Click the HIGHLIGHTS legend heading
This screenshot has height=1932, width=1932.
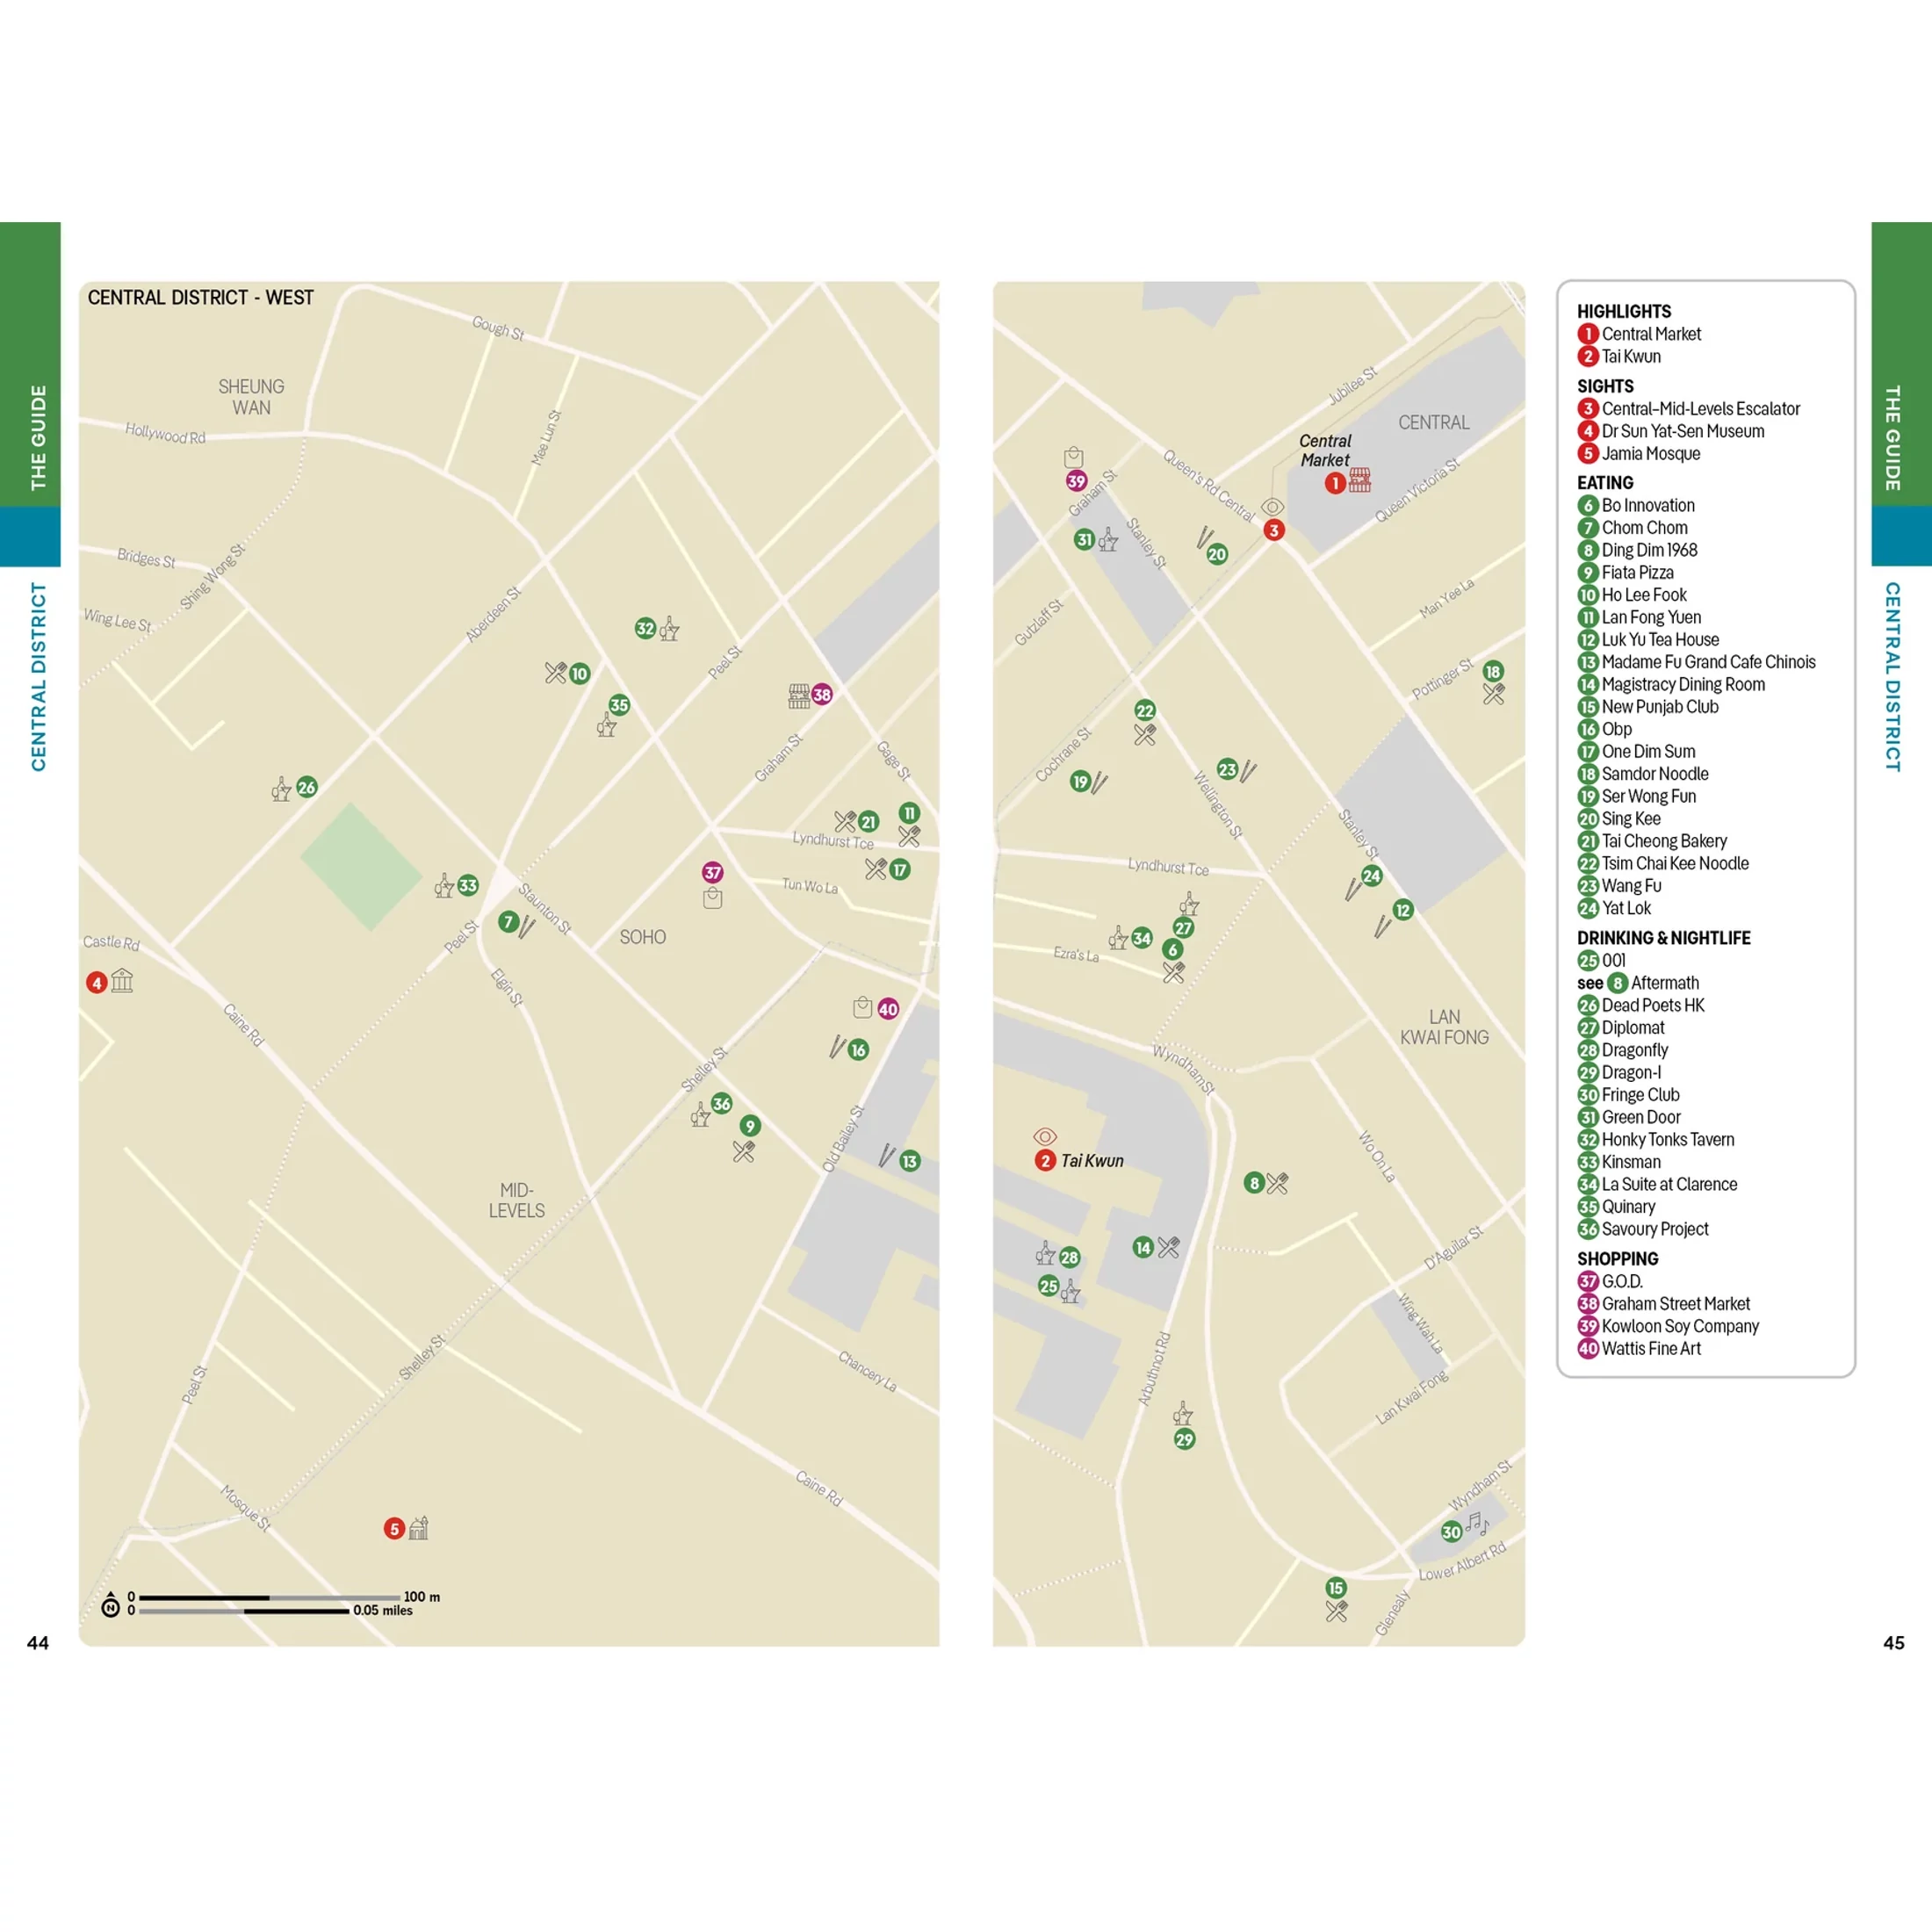point(1623,311)
